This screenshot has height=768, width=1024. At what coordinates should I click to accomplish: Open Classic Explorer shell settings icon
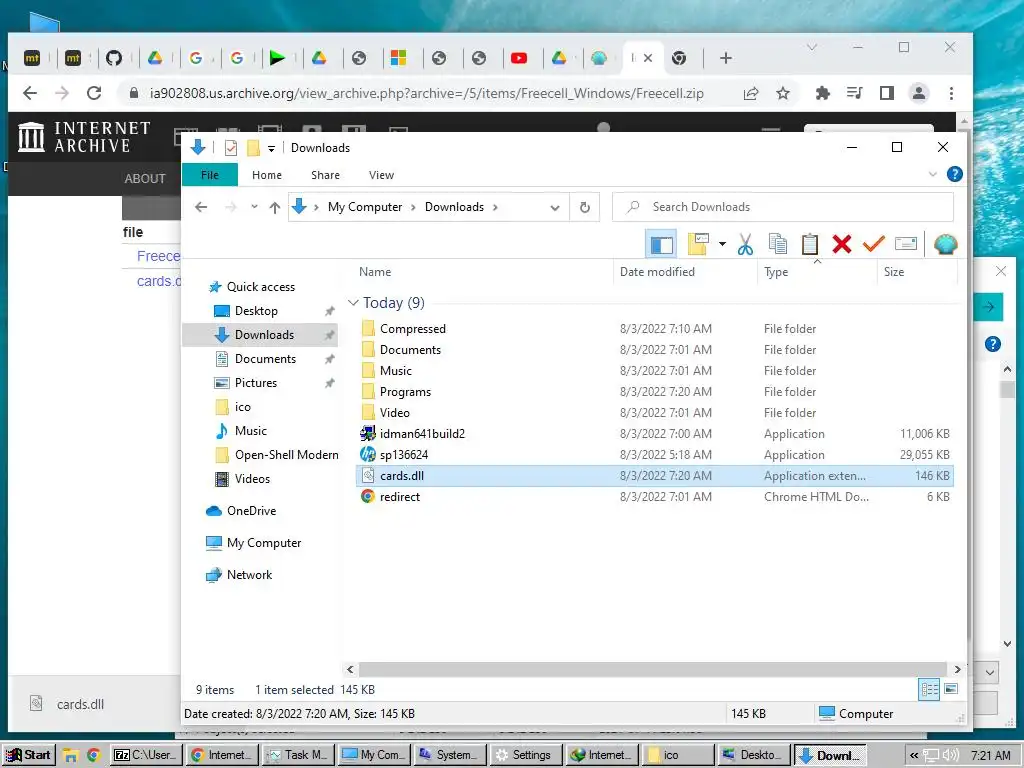point(945,244)
